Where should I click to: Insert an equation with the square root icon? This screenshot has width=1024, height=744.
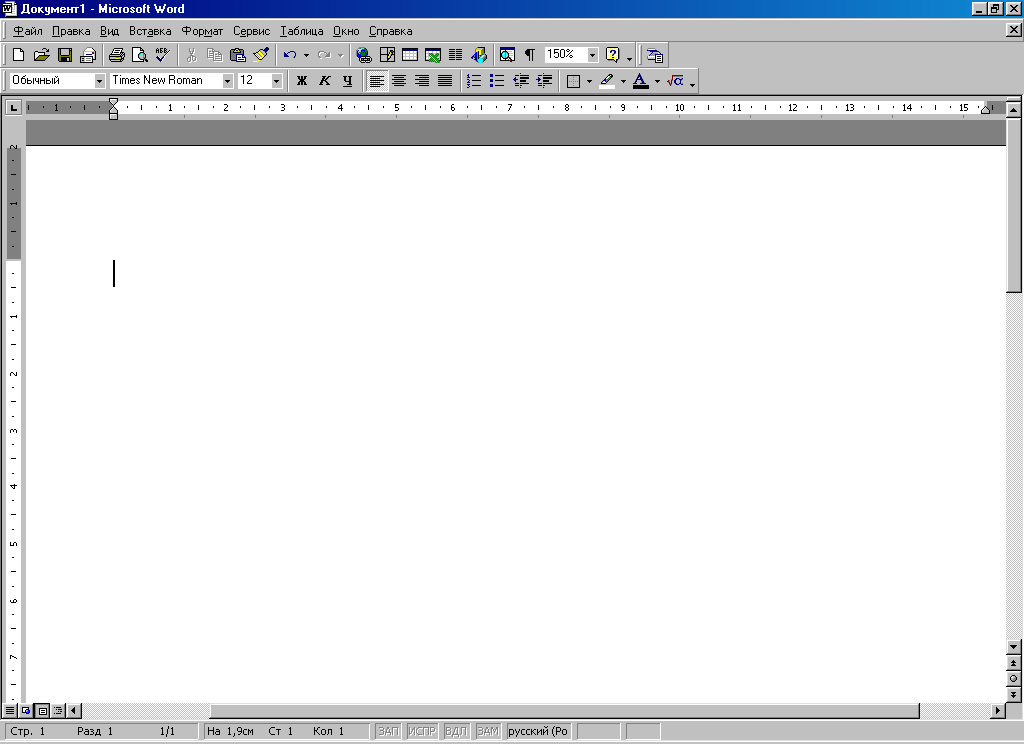675,80
